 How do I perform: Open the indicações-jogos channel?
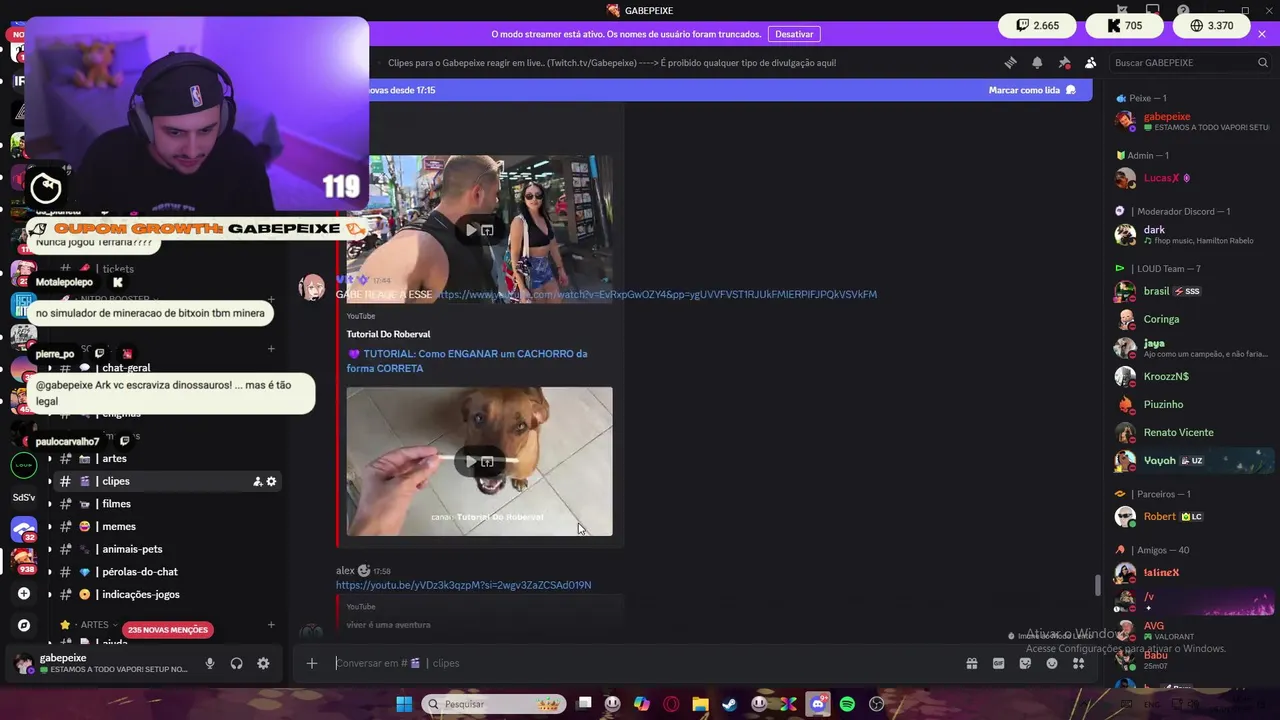[165, 594]
